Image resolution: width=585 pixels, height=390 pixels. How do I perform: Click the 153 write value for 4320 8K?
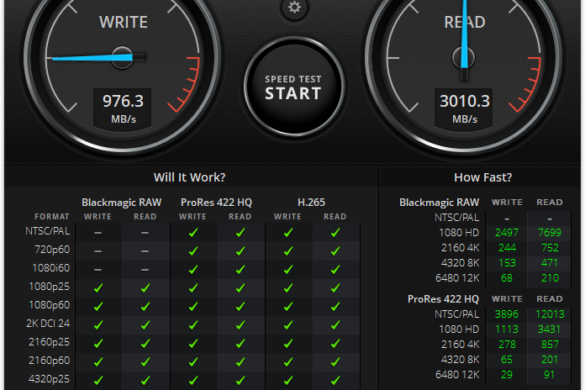tap(507, 263)
